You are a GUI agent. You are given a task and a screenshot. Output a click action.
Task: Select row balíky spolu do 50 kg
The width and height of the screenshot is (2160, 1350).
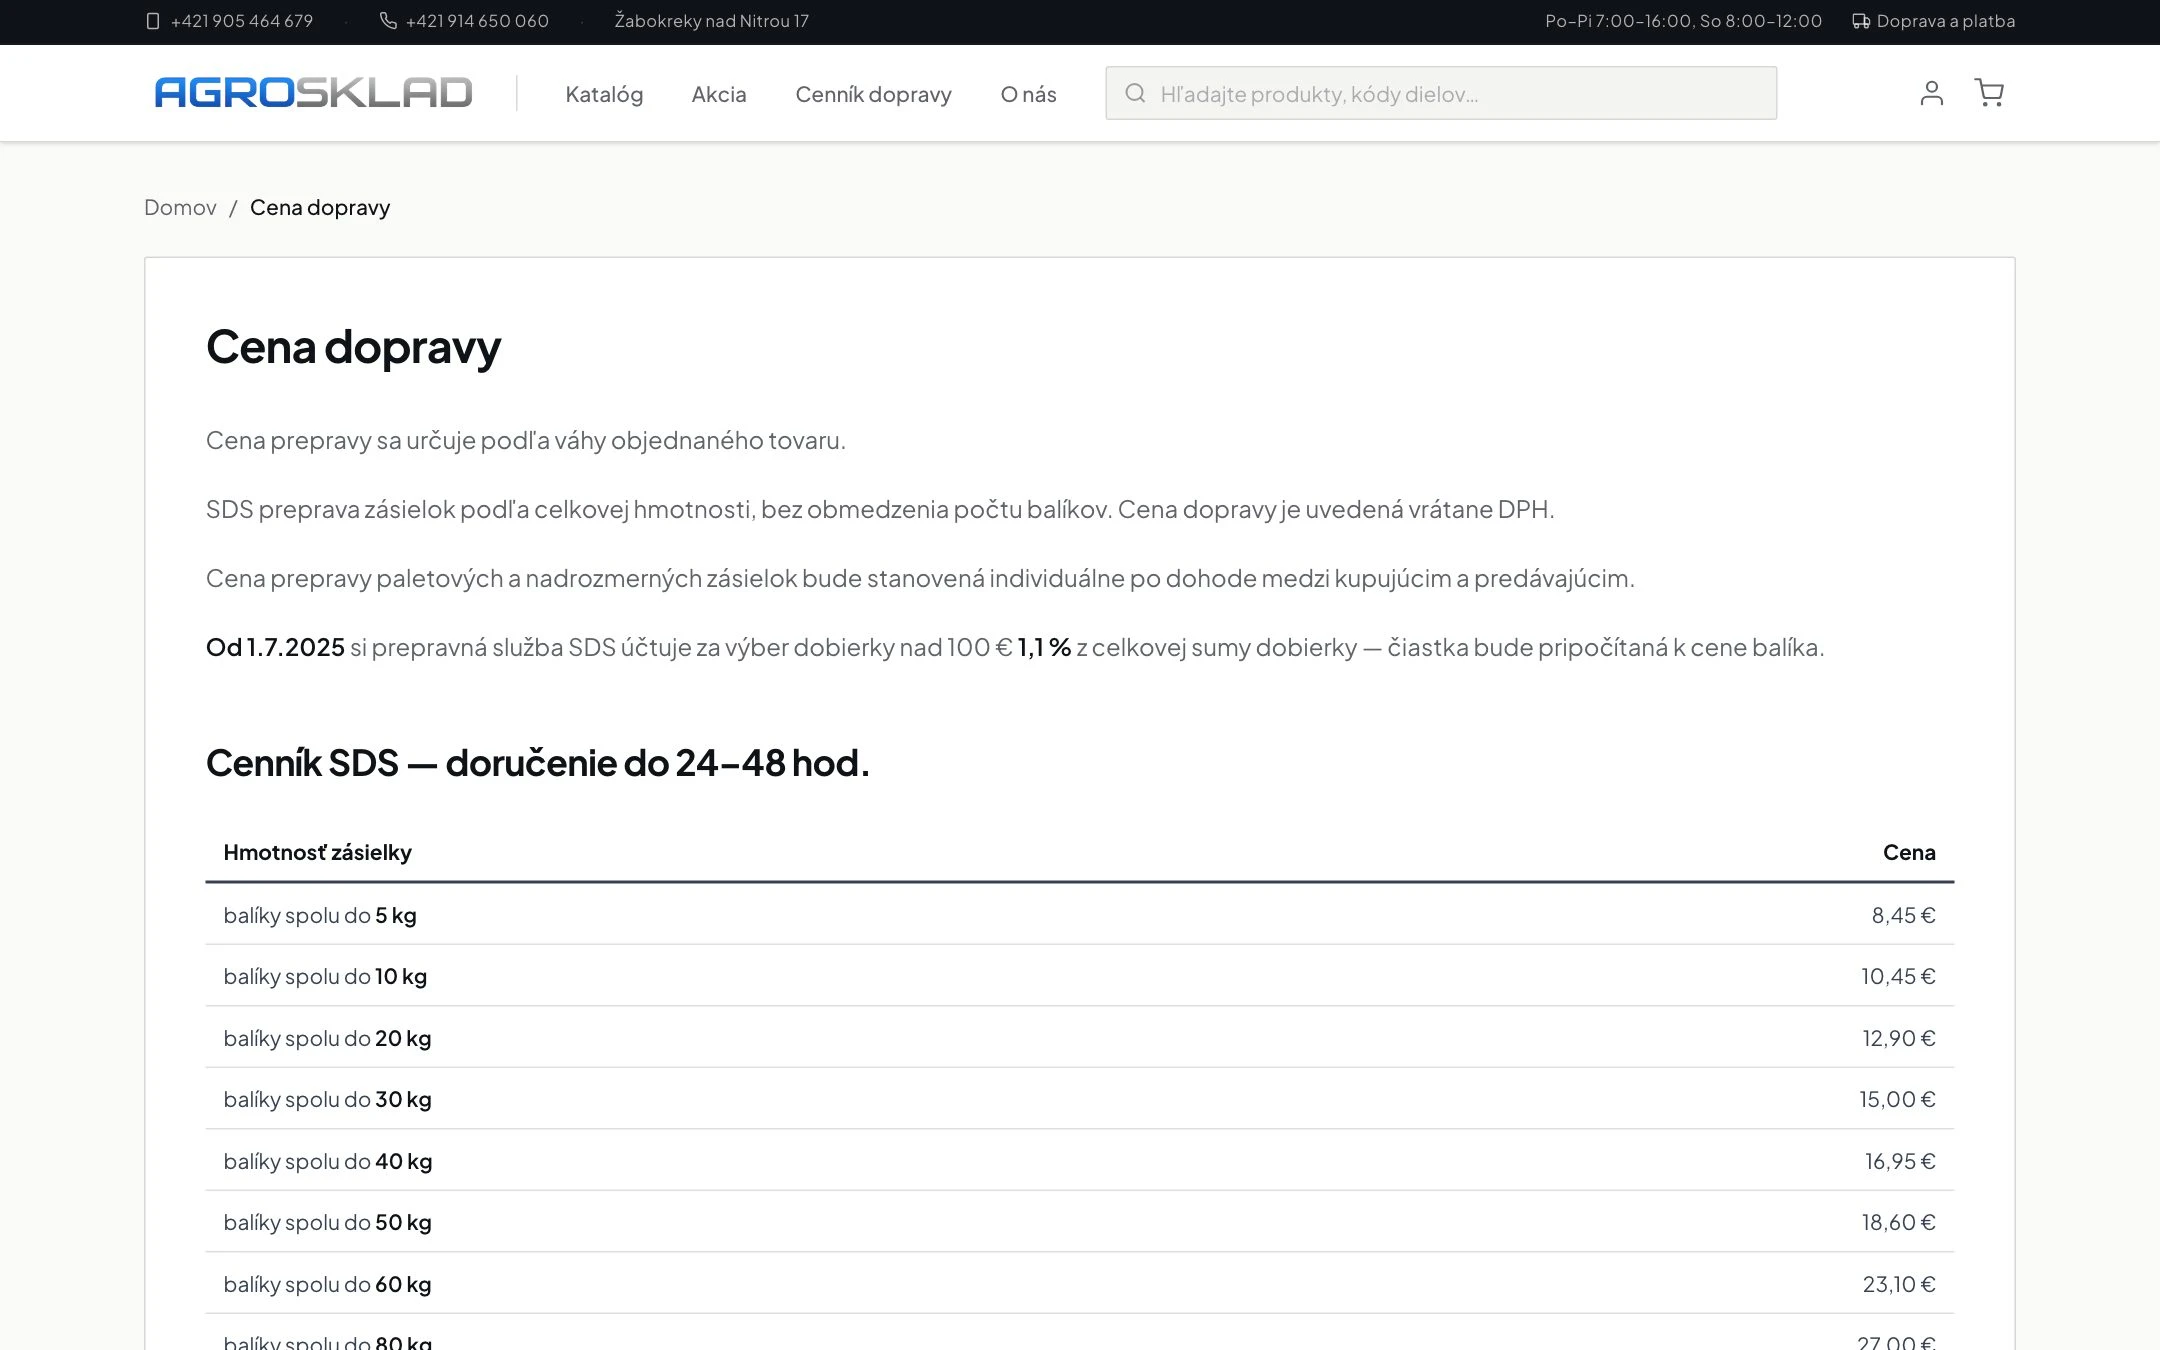point(1080,1222)
